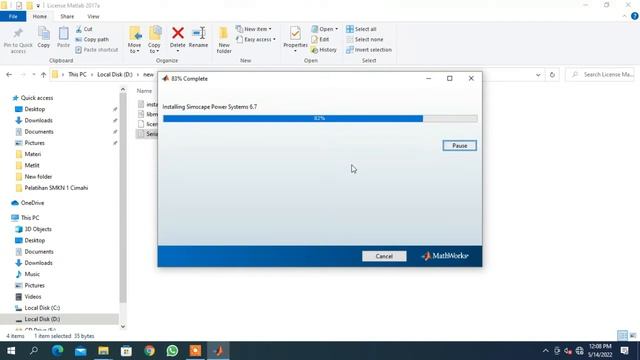This screenshot has width=640, height=360.
Task: Open recent locations dropdown arrow
Action: (33, 75)
